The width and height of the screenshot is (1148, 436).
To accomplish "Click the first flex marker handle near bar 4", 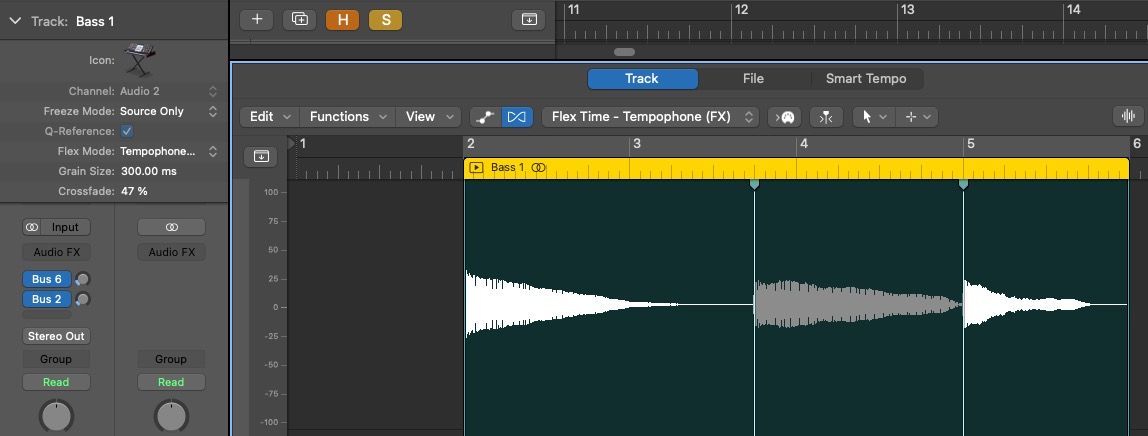I will (754, 185).
